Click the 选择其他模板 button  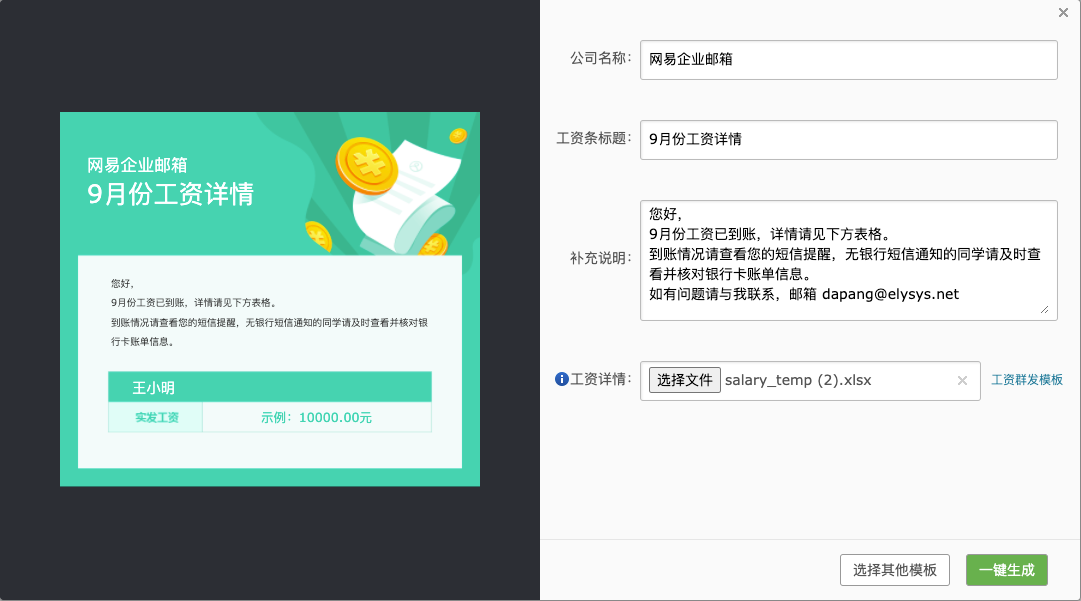[x=895, y=570]
